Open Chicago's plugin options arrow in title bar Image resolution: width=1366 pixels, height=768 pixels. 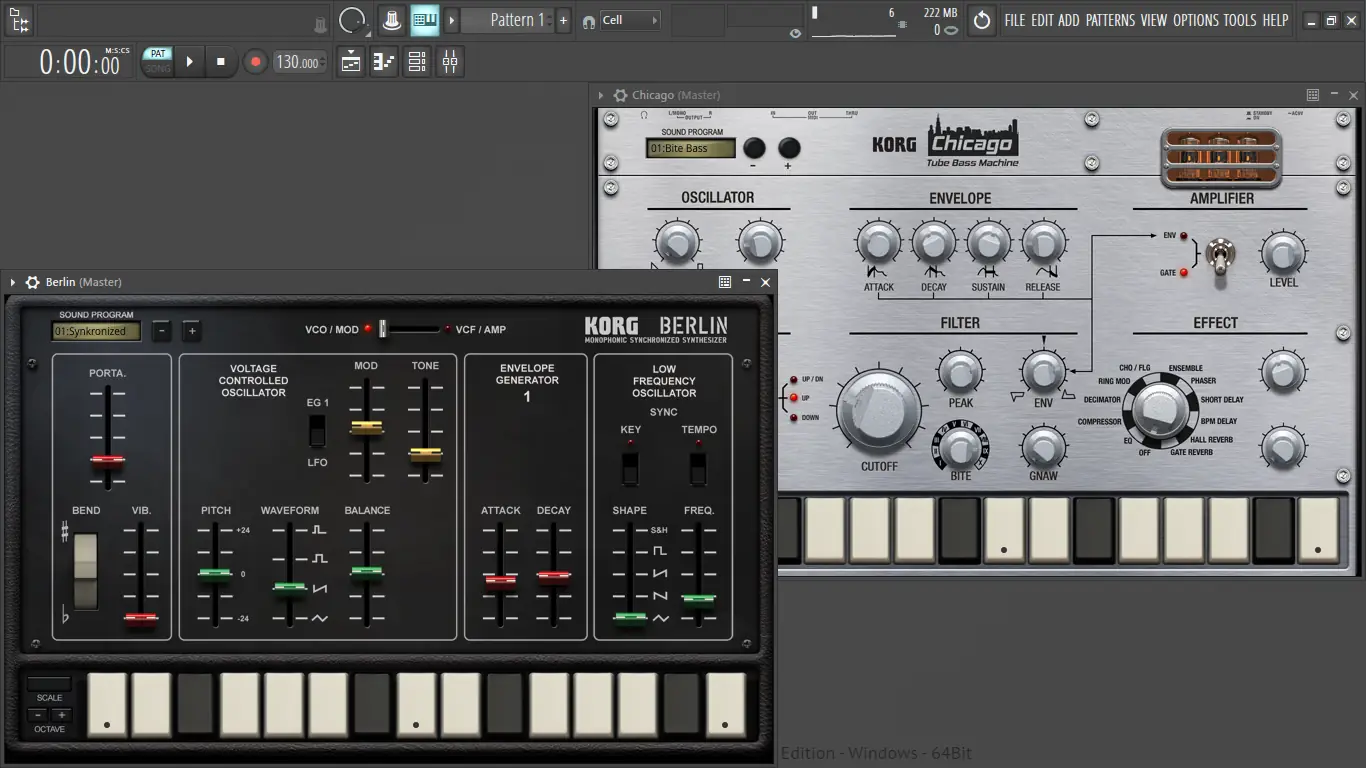tap(601, 96)
